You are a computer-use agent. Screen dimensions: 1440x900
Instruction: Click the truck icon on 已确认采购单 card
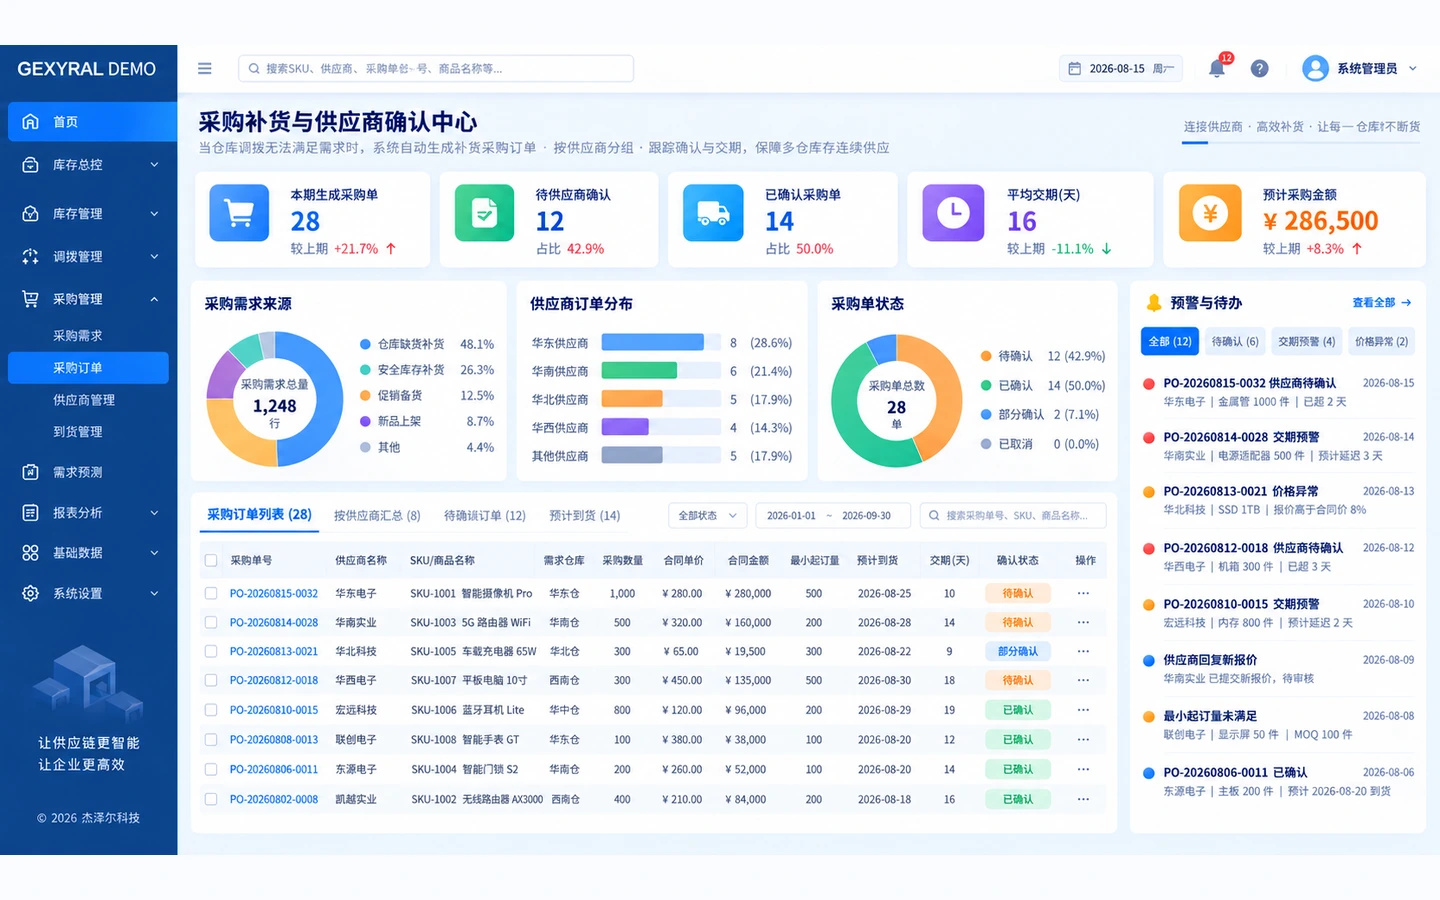point(713,213)
